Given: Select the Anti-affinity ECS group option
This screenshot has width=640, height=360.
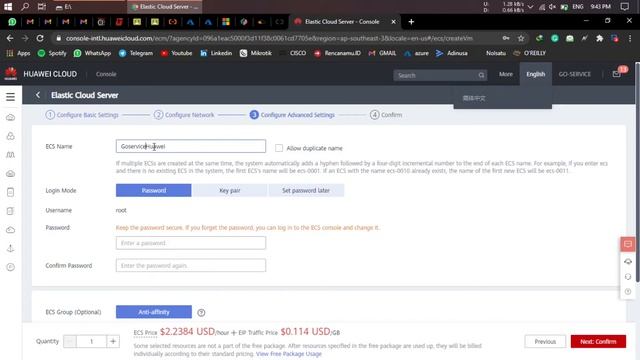Looking at the screenshot, I should 154,312.
